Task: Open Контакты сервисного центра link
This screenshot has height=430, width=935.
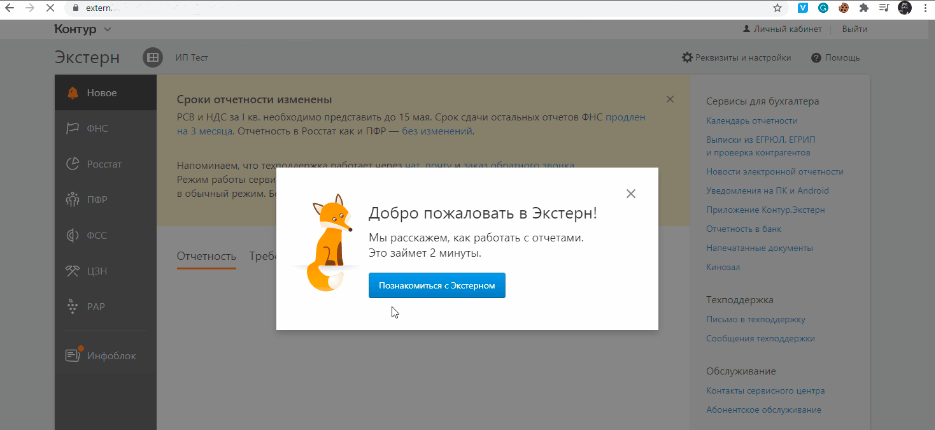Action: (x=766, y=391)
